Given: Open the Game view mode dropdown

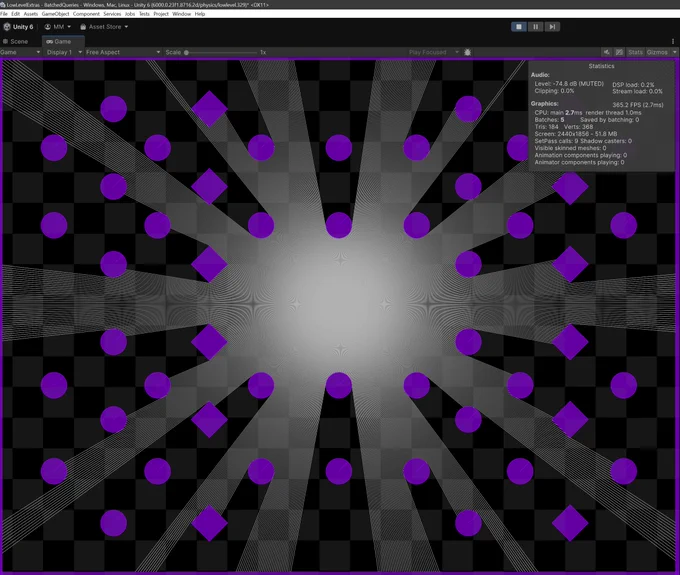Looking at the screenshot, I should (x=20, y=52).
